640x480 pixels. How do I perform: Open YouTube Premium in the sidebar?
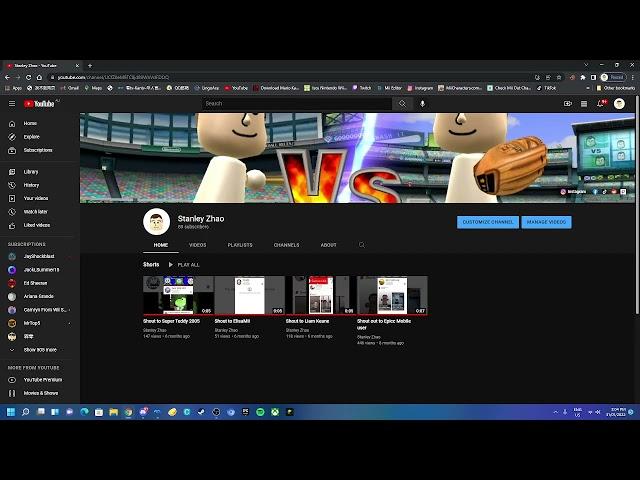[x=40, y=380]
